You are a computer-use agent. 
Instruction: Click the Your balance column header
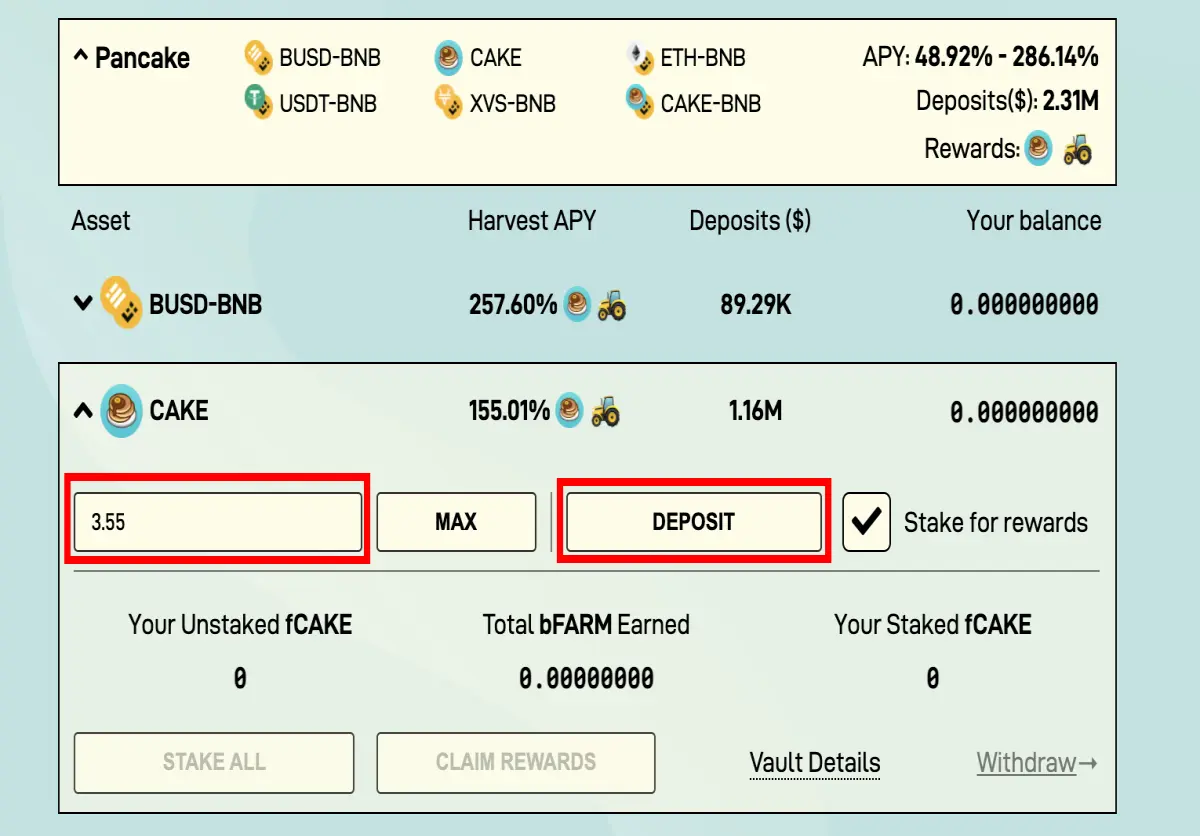[x=1034, y=221]
